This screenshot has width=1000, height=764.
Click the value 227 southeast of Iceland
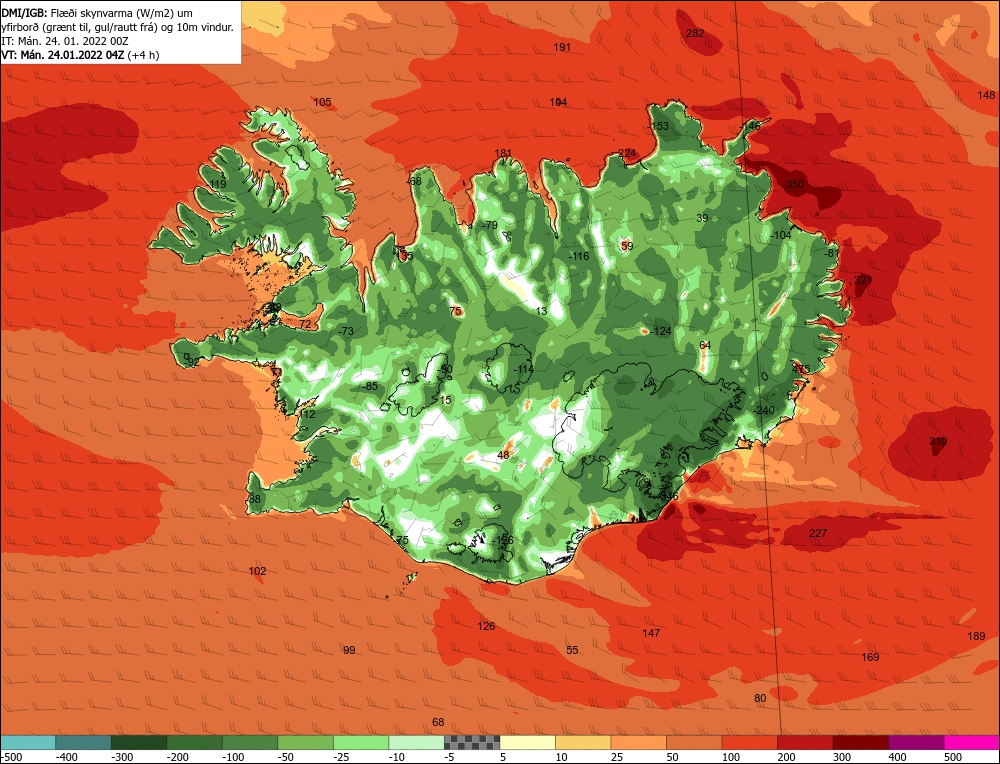(818, 533)
